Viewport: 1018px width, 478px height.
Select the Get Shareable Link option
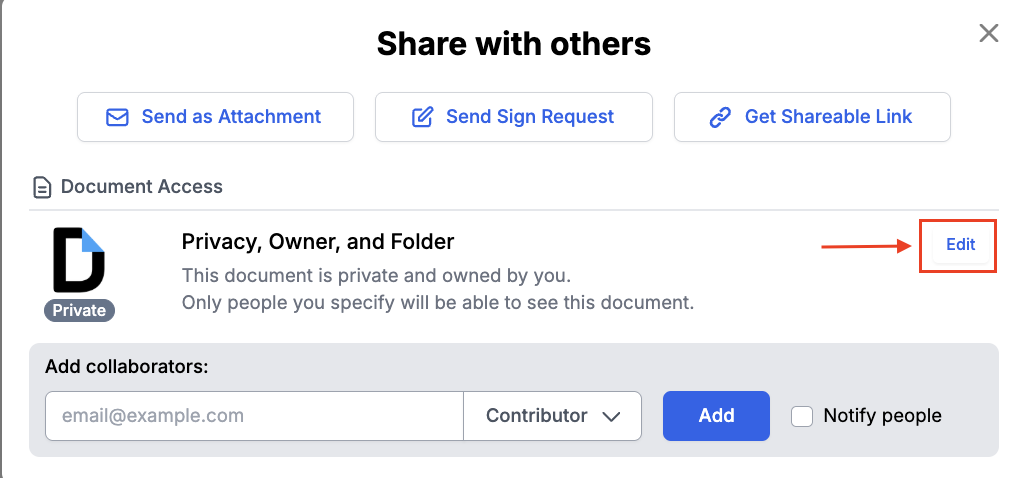tap(812, 117)
